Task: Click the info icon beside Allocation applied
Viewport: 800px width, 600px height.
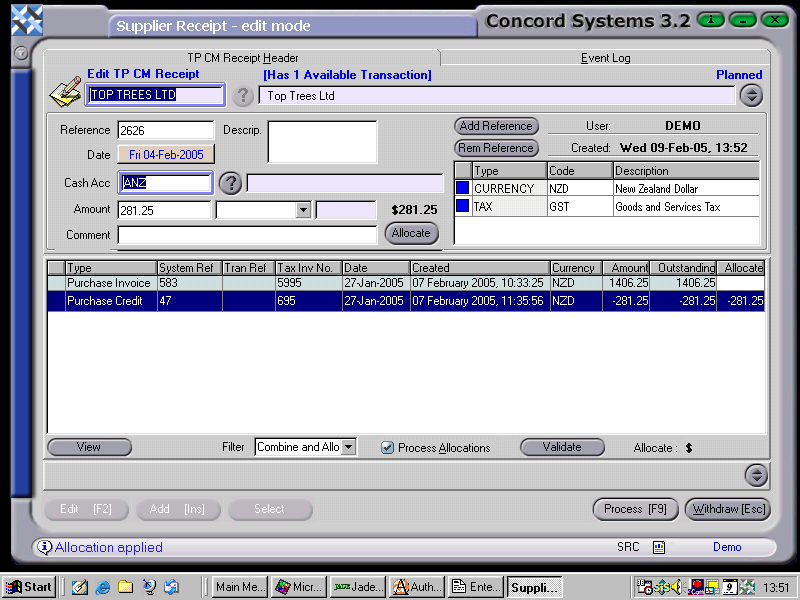Action: 44,547
